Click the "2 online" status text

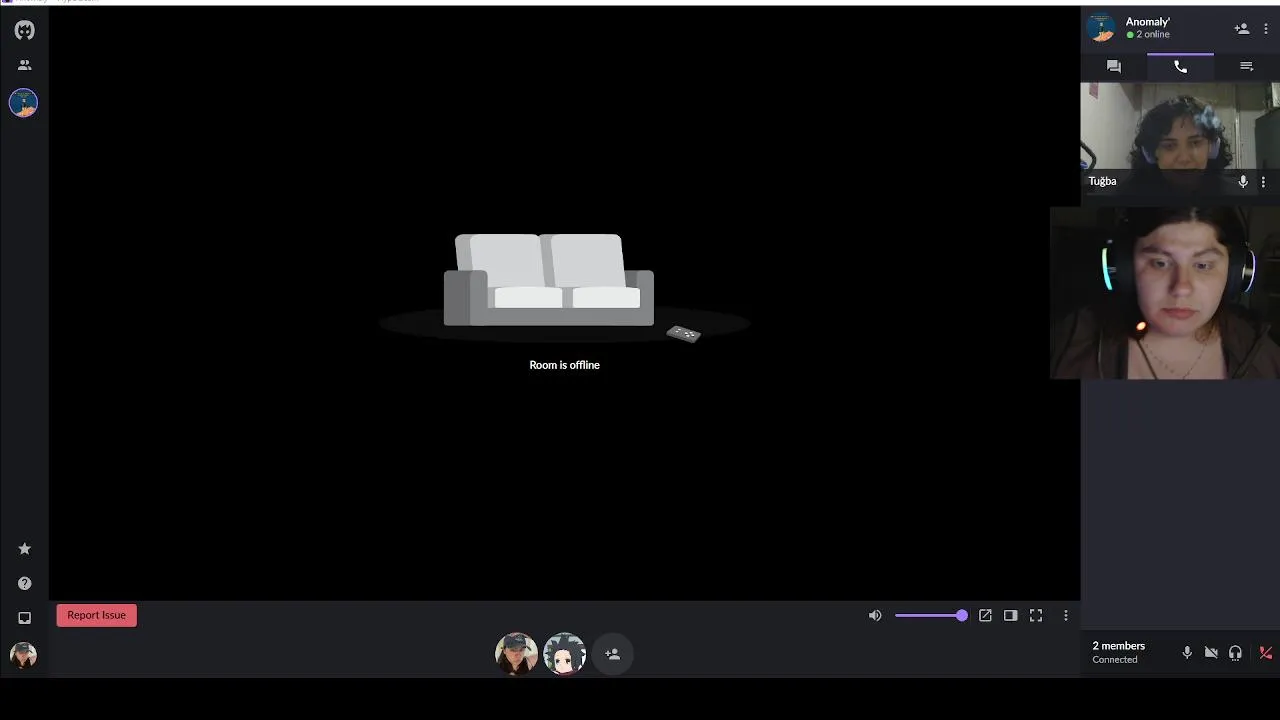point(1153,35)
